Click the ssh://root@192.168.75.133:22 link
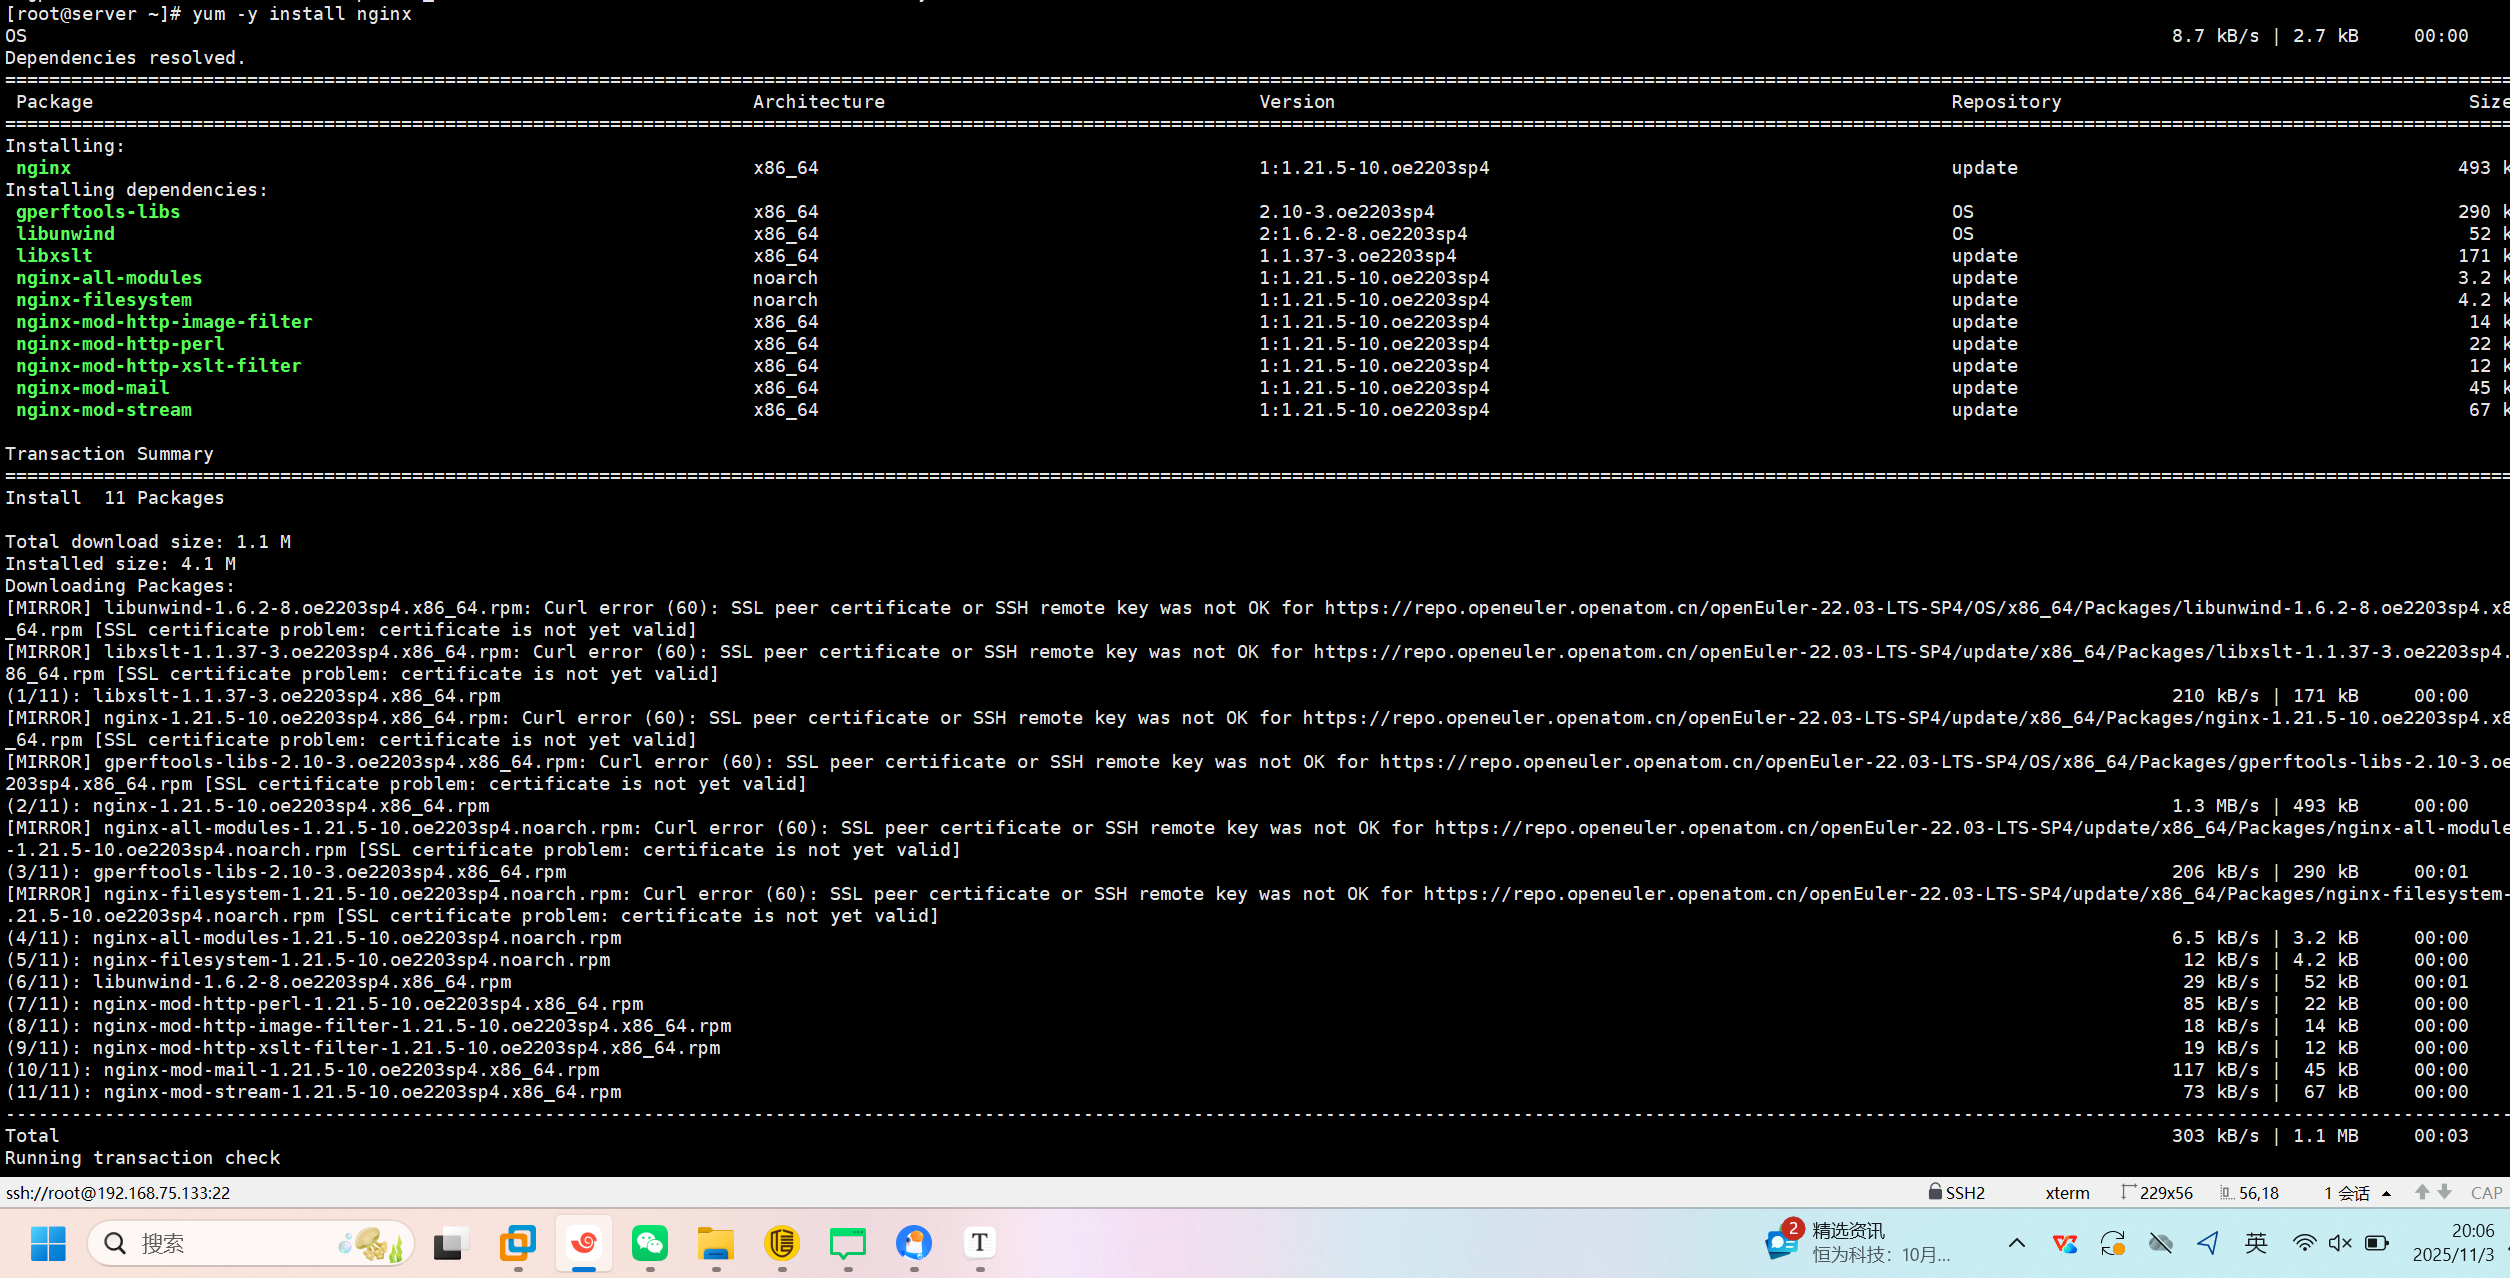The image size is (2510, 1278). 117,1192
